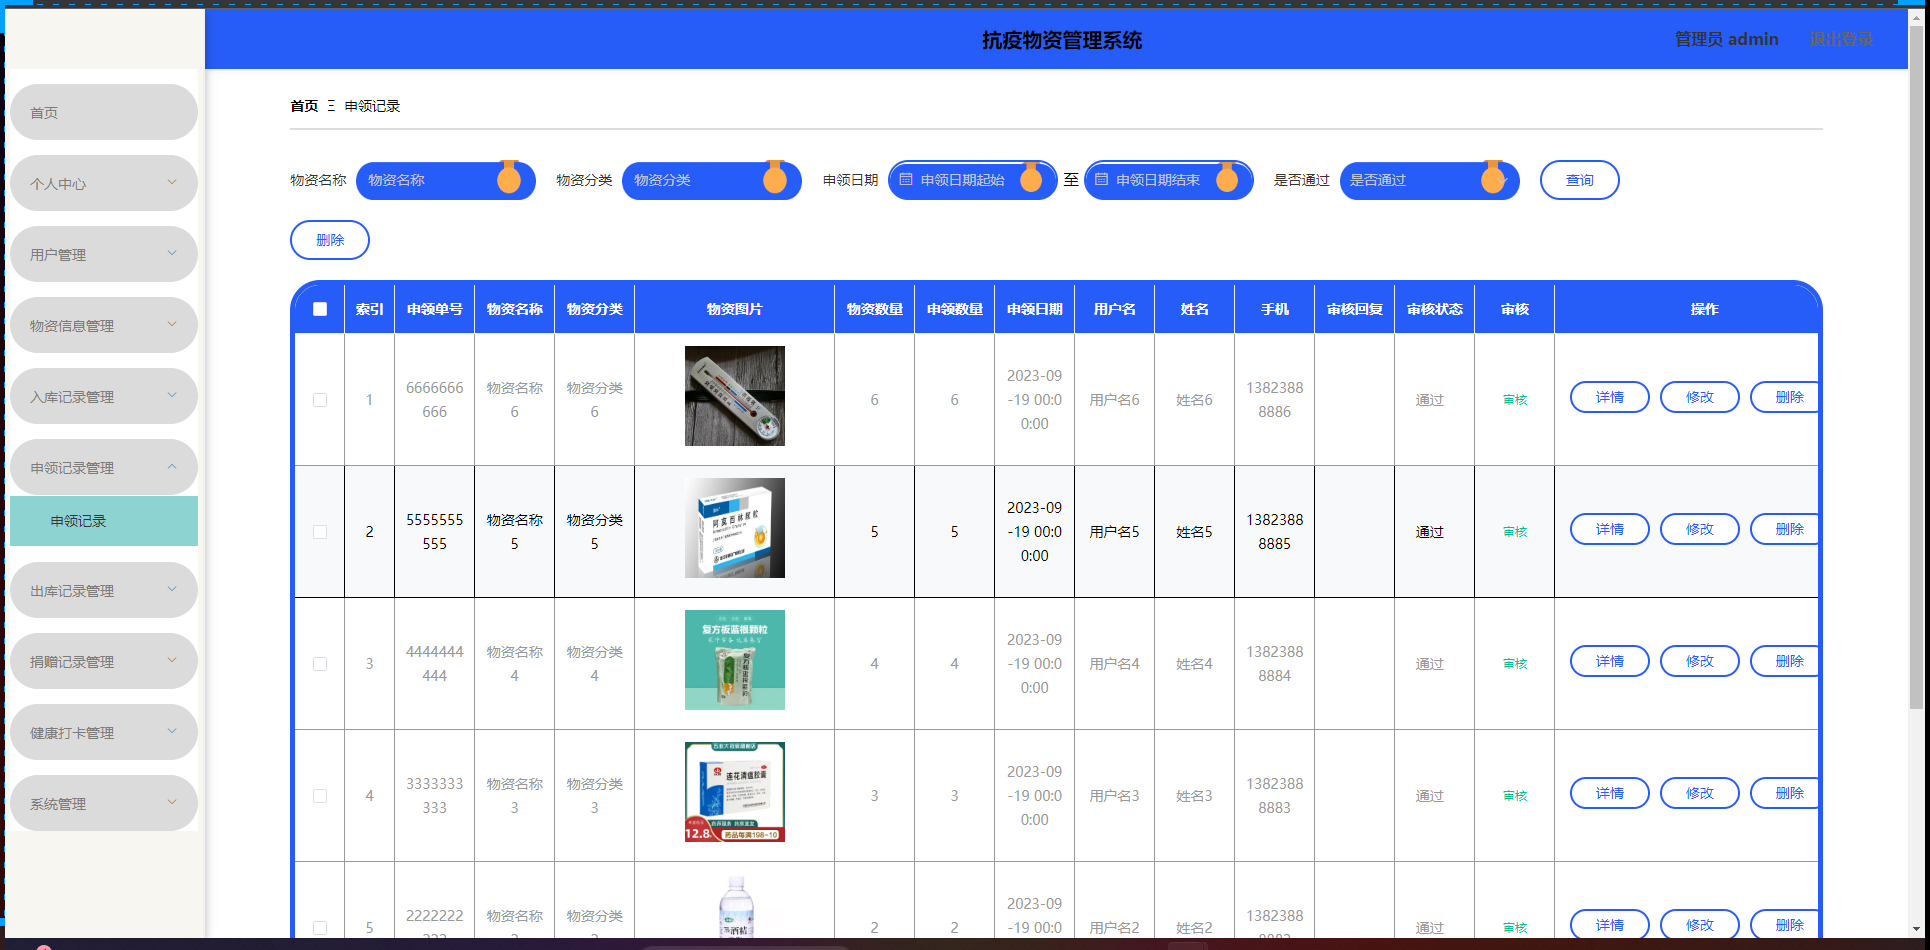Click the 申领日期 column header
The height and width of the screenshot is (950, 1930).
pos(1035,309)
